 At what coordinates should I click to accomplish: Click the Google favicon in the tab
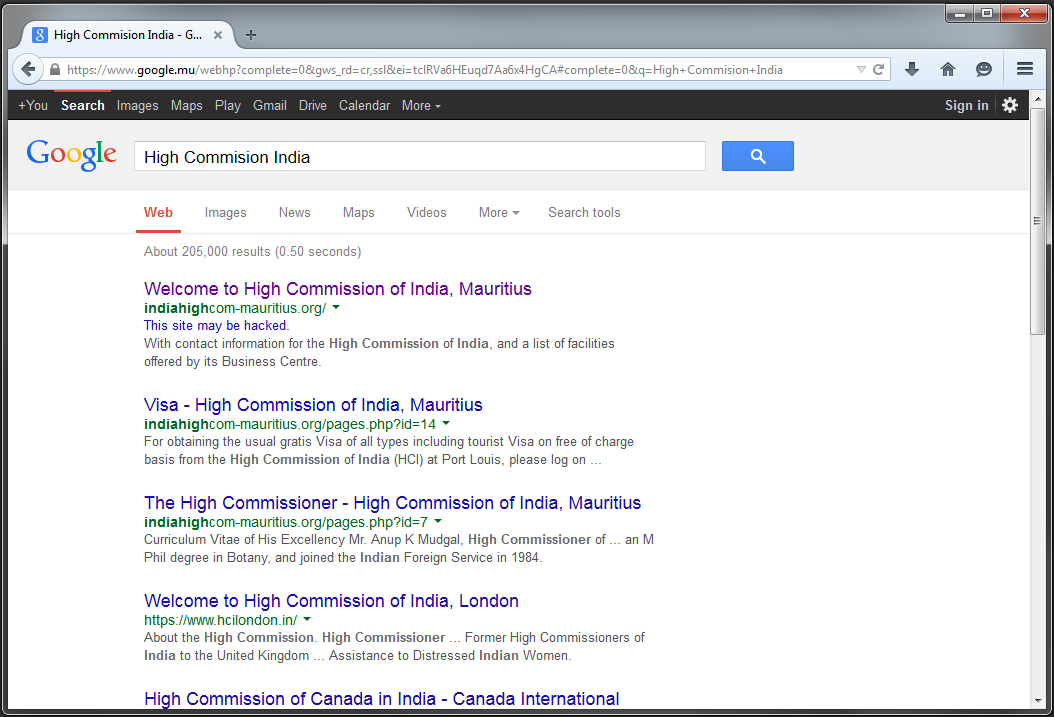(x=40, y=35)
